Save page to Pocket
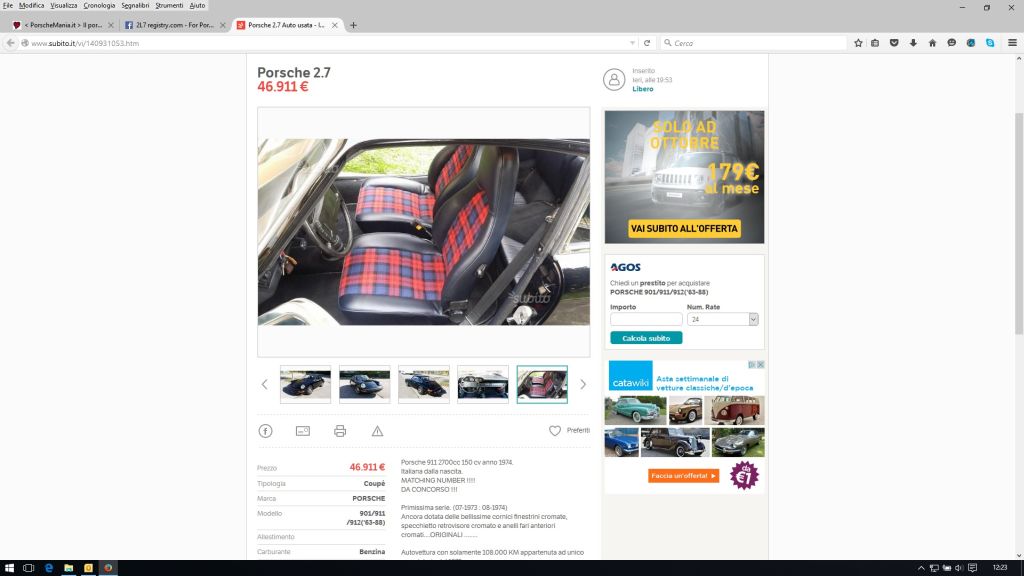This screenshot has height=576, width=1024. 894,43
